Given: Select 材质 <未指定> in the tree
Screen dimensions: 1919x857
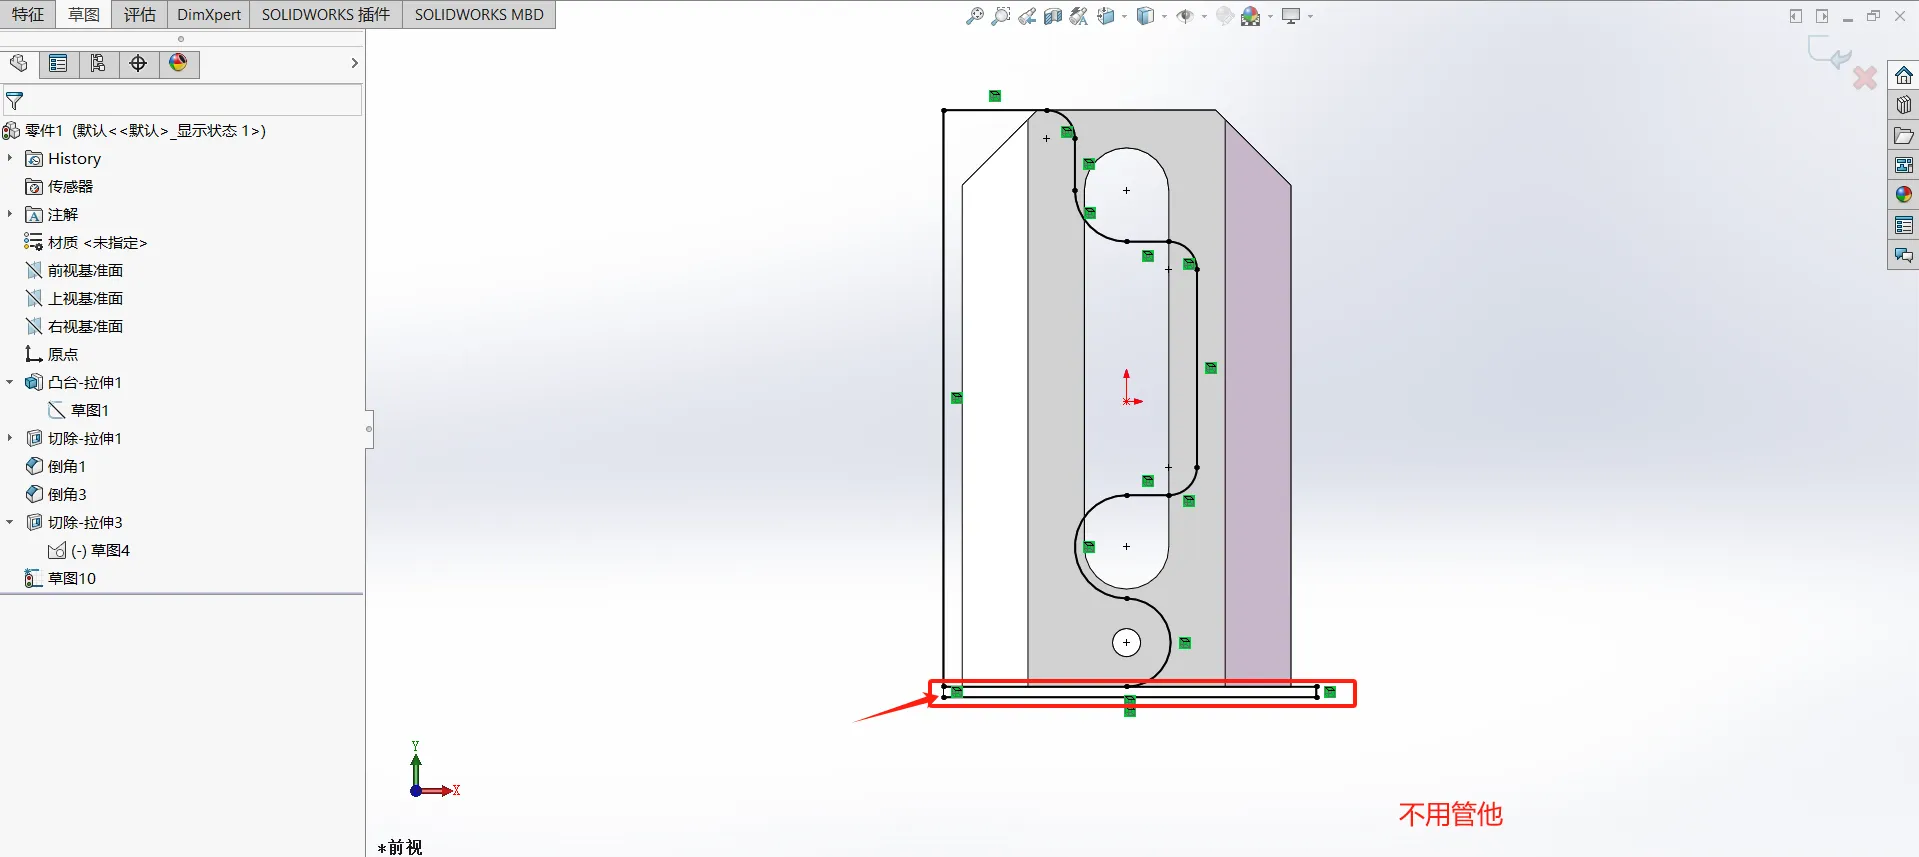Looking at the screenshot, I should coord(86,242).
